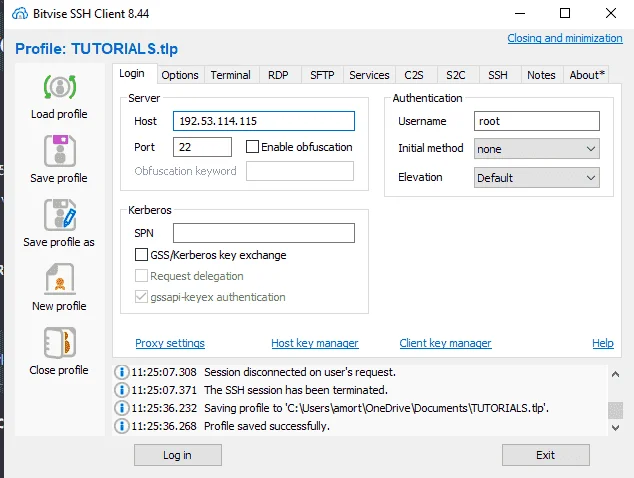The height and width of the screenshot is (478, 634).
Task: Click the Load profile icon
Action: pyautogui.click(x=60, y=87)
